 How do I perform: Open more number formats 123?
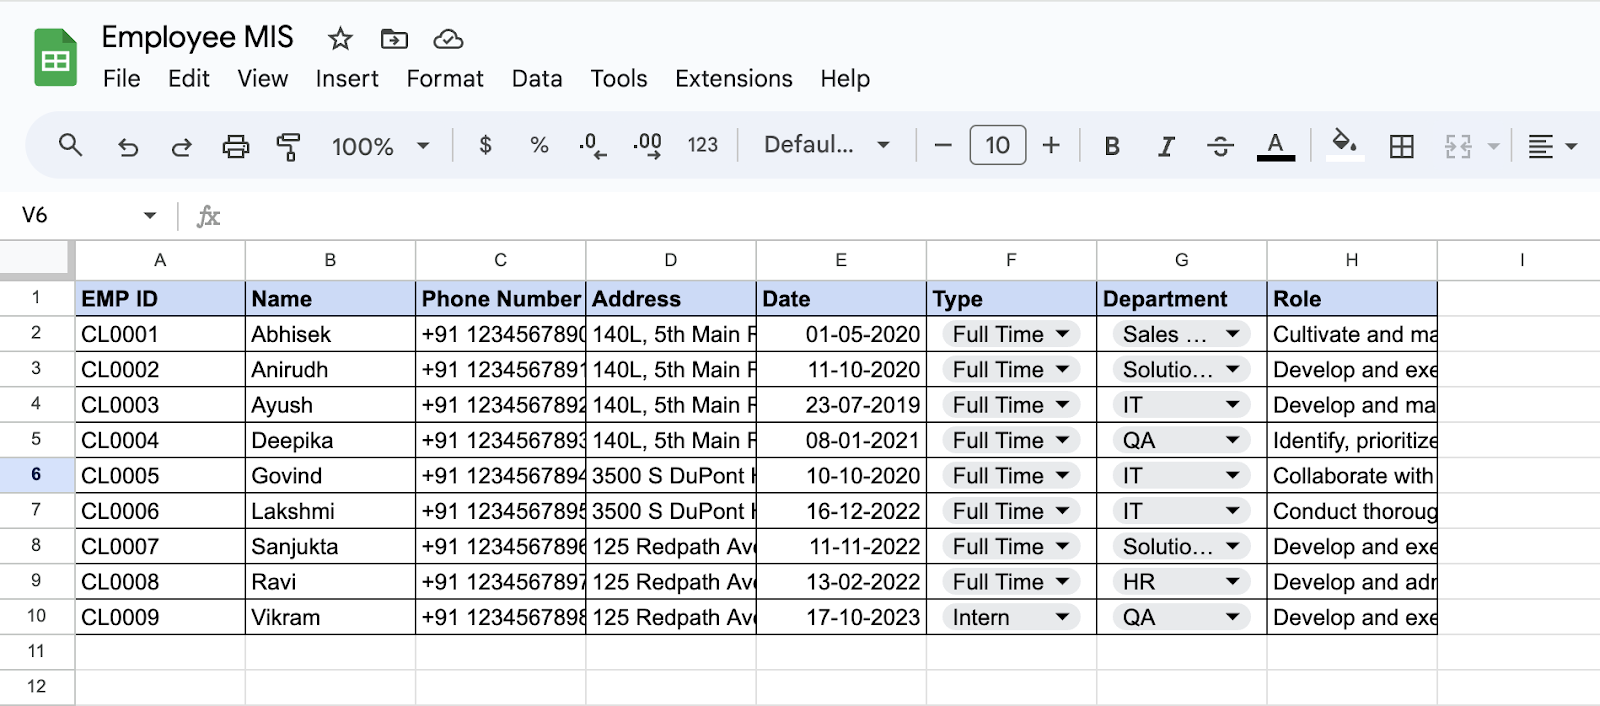[702, 145]
